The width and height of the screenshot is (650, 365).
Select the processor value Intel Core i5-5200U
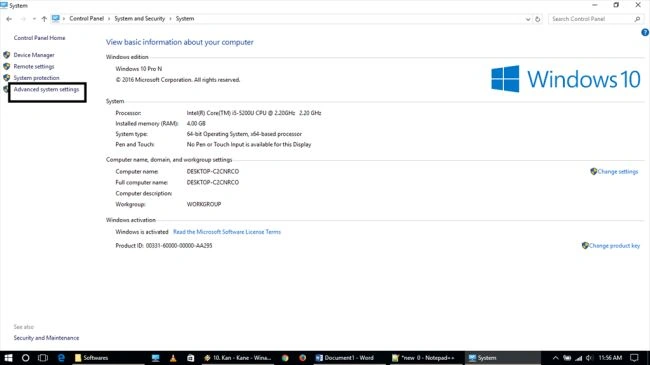(x=254, y=113)
